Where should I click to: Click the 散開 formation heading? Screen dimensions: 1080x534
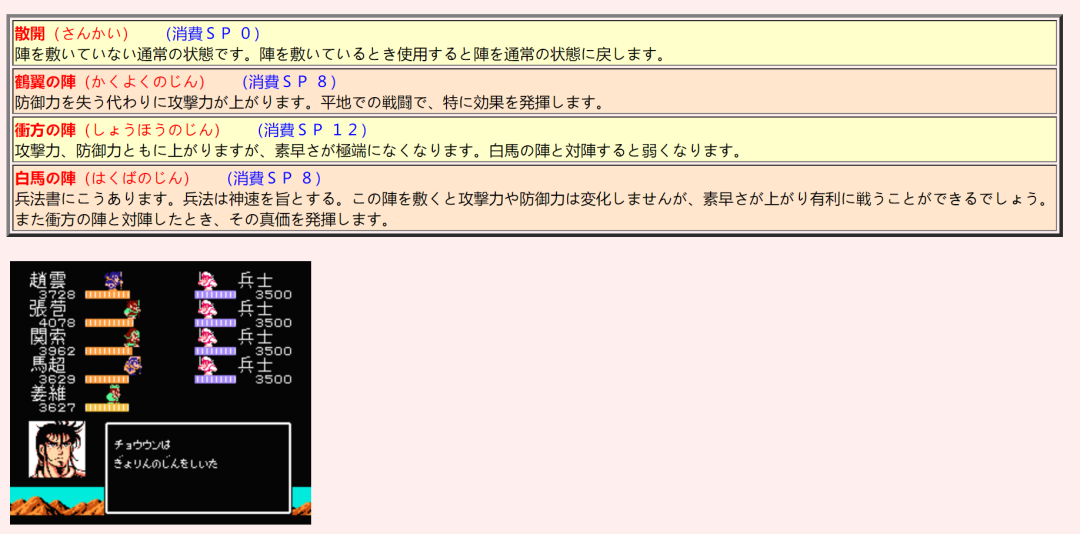coord(31,33)
